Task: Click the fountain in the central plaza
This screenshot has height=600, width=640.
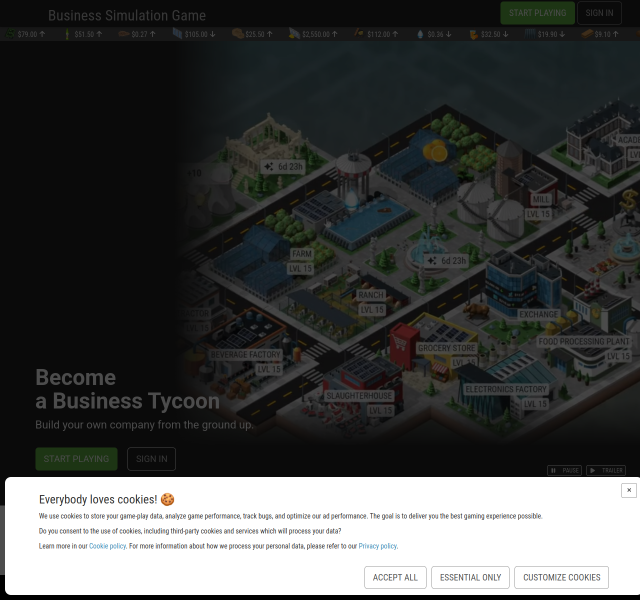Action: 427,249
